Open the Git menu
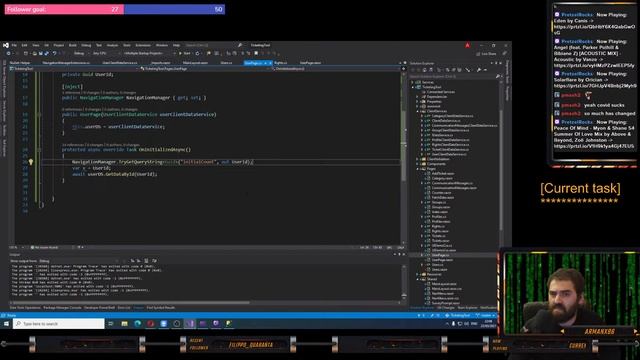The width and height of the screenshot is (640, 360). (47, 45)
